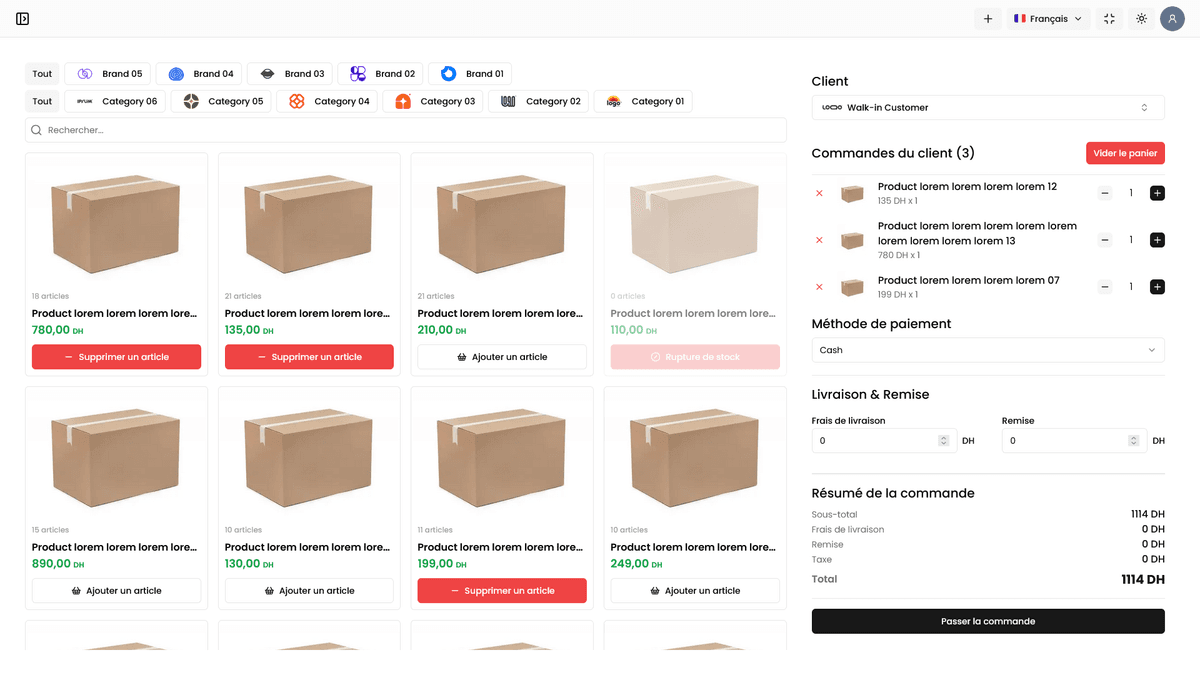Open the Walk-in Customer client selector
Screen dimensions: 1200x675
tap(988, 107)
